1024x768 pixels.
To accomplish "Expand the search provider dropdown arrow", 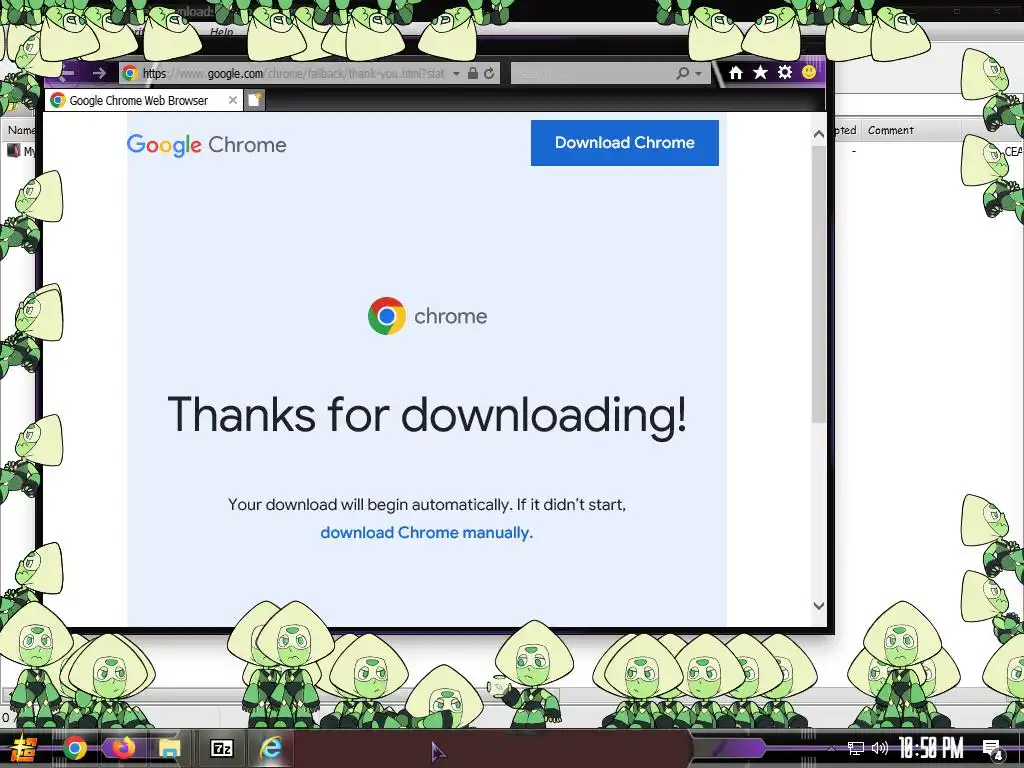I will point(698,74).
